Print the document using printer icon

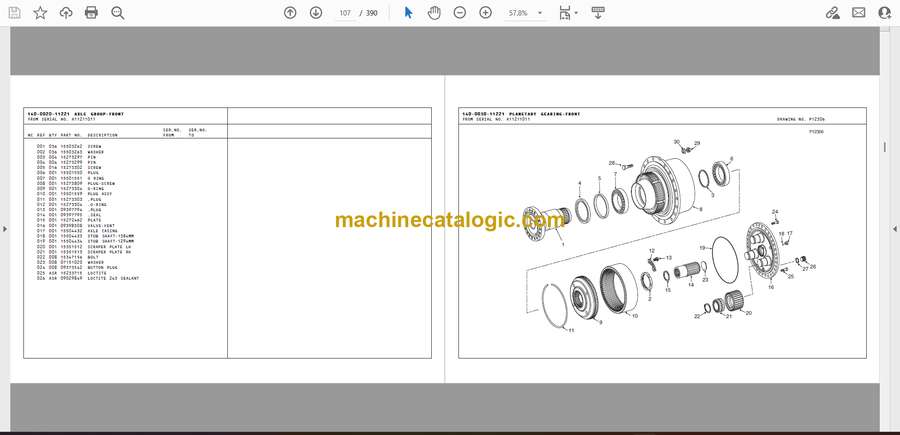click(92, 13)
